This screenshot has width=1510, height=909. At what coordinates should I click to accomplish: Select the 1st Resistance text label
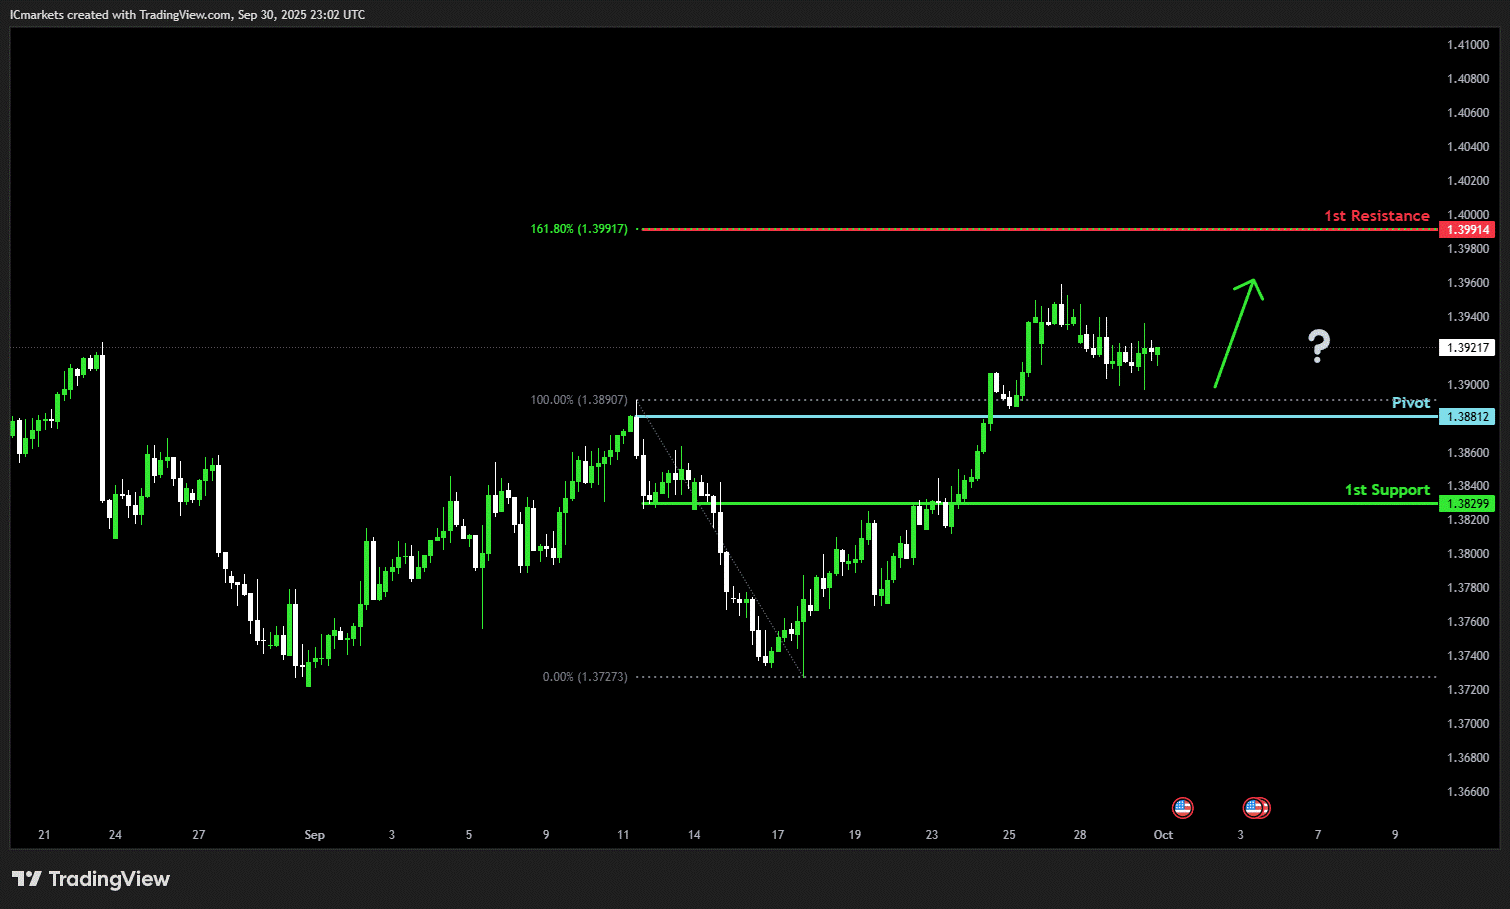coord(1376,216)
